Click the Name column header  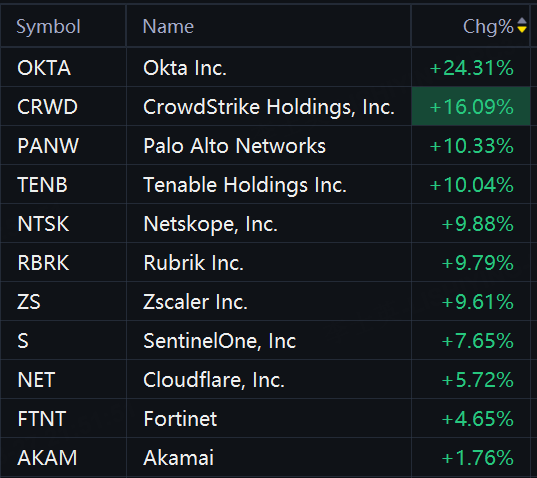[168, 26]
